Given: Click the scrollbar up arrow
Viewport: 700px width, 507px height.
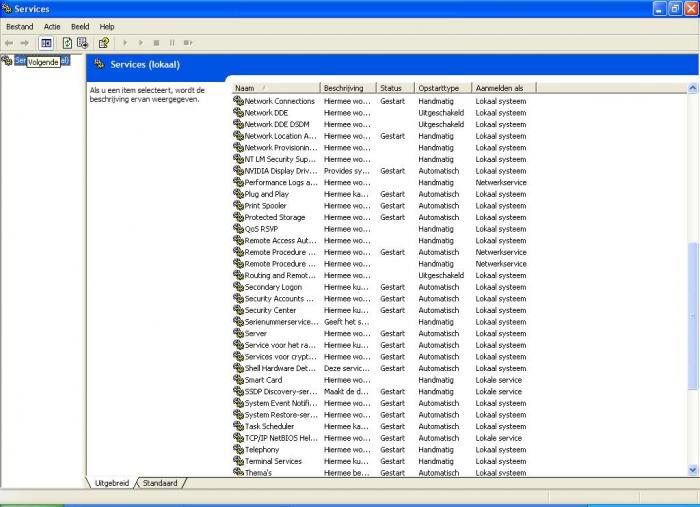Looking at the screenshot, I should point(692,88).
